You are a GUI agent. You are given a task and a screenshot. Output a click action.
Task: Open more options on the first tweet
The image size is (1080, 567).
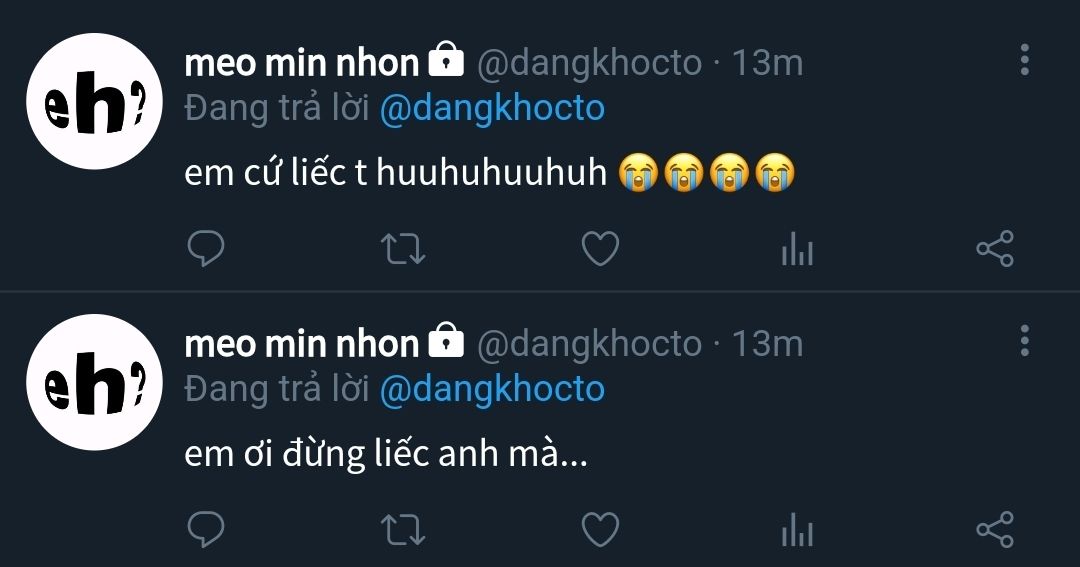point(1024,60)
